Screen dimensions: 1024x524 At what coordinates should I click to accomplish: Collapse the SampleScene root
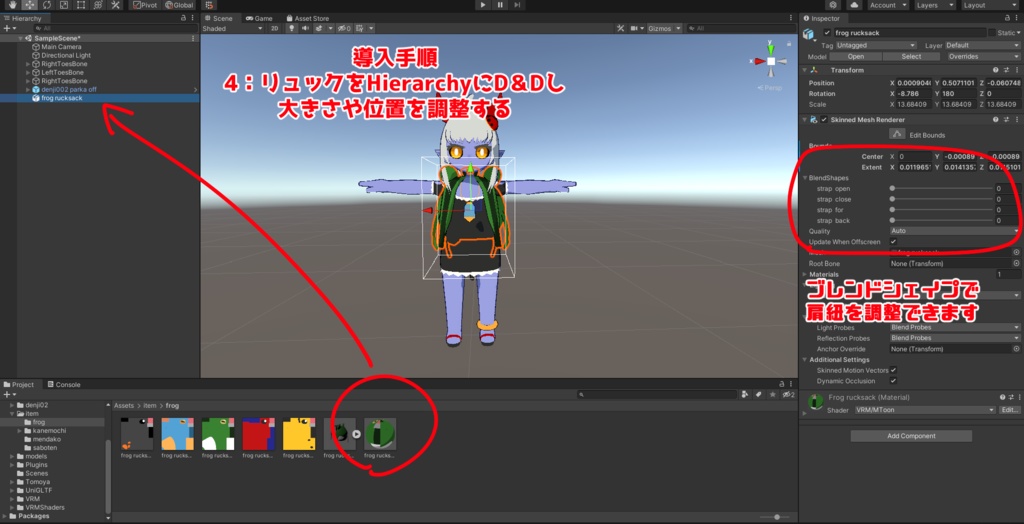pos(20,39)
